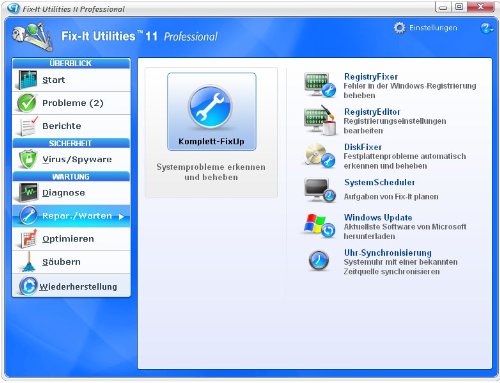Open the Einstellungen link
Screen dimensions: 500x383
coord(433,28)
